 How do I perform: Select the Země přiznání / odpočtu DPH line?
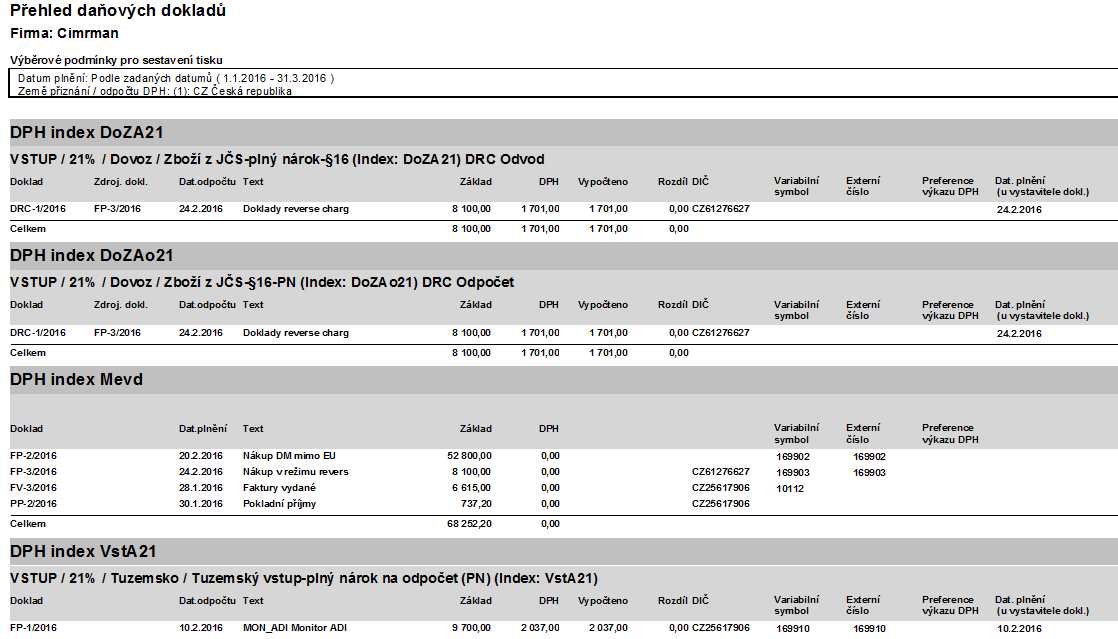coord(154,91)
